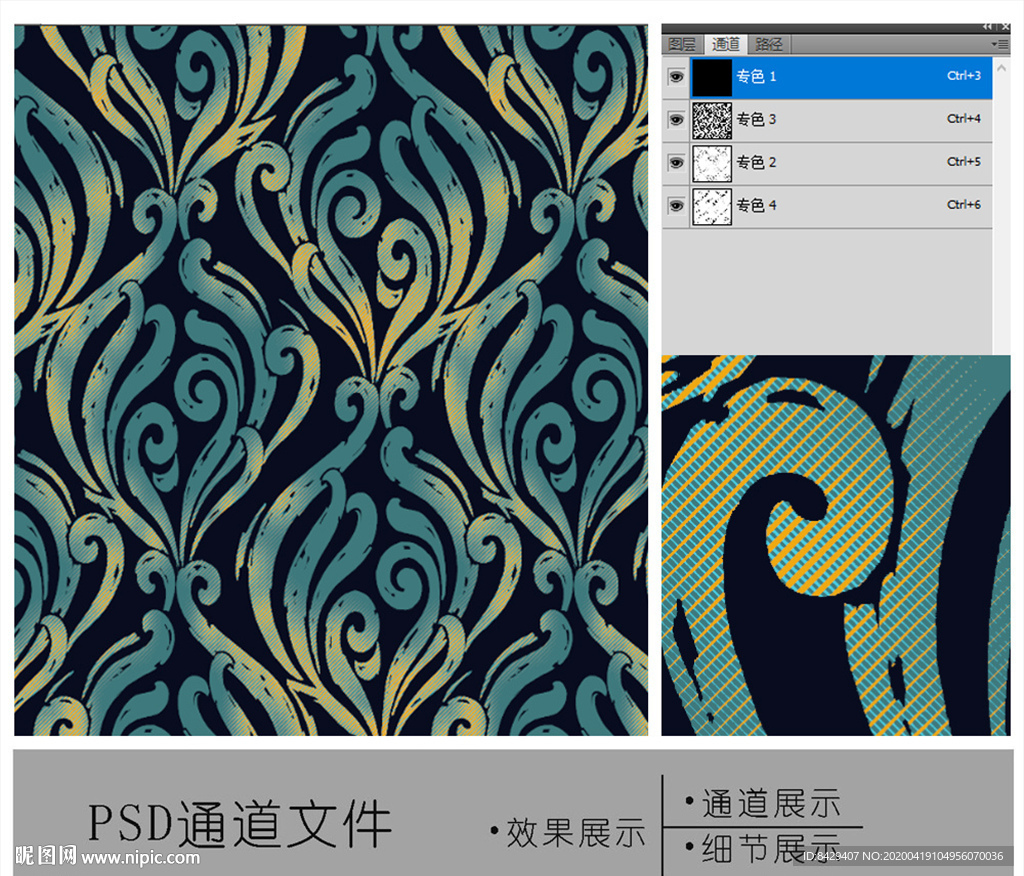Image resolution: width=1024 pixels, height=876 pixels.
Task: Click the 专色 2 channel thumbnail
Action: click(712, 163)
